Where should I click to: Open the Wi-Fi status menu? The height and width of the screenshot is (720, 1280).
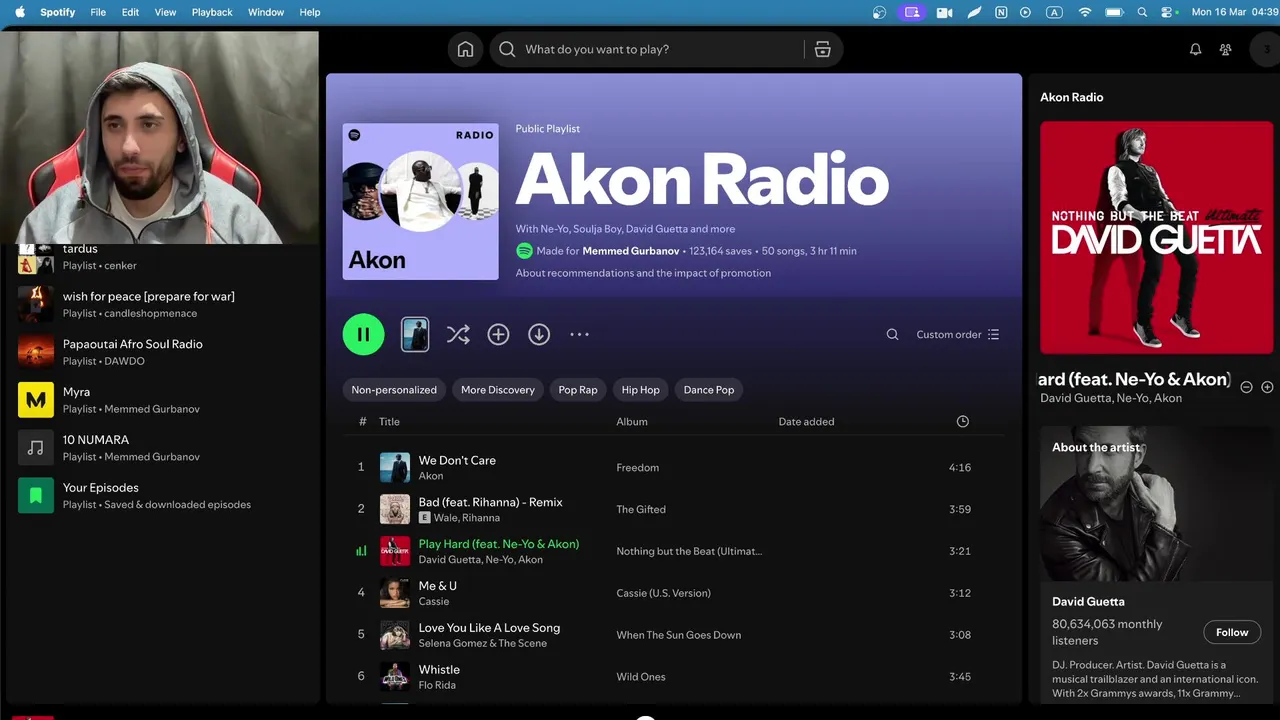click(x=1085, y=12)
